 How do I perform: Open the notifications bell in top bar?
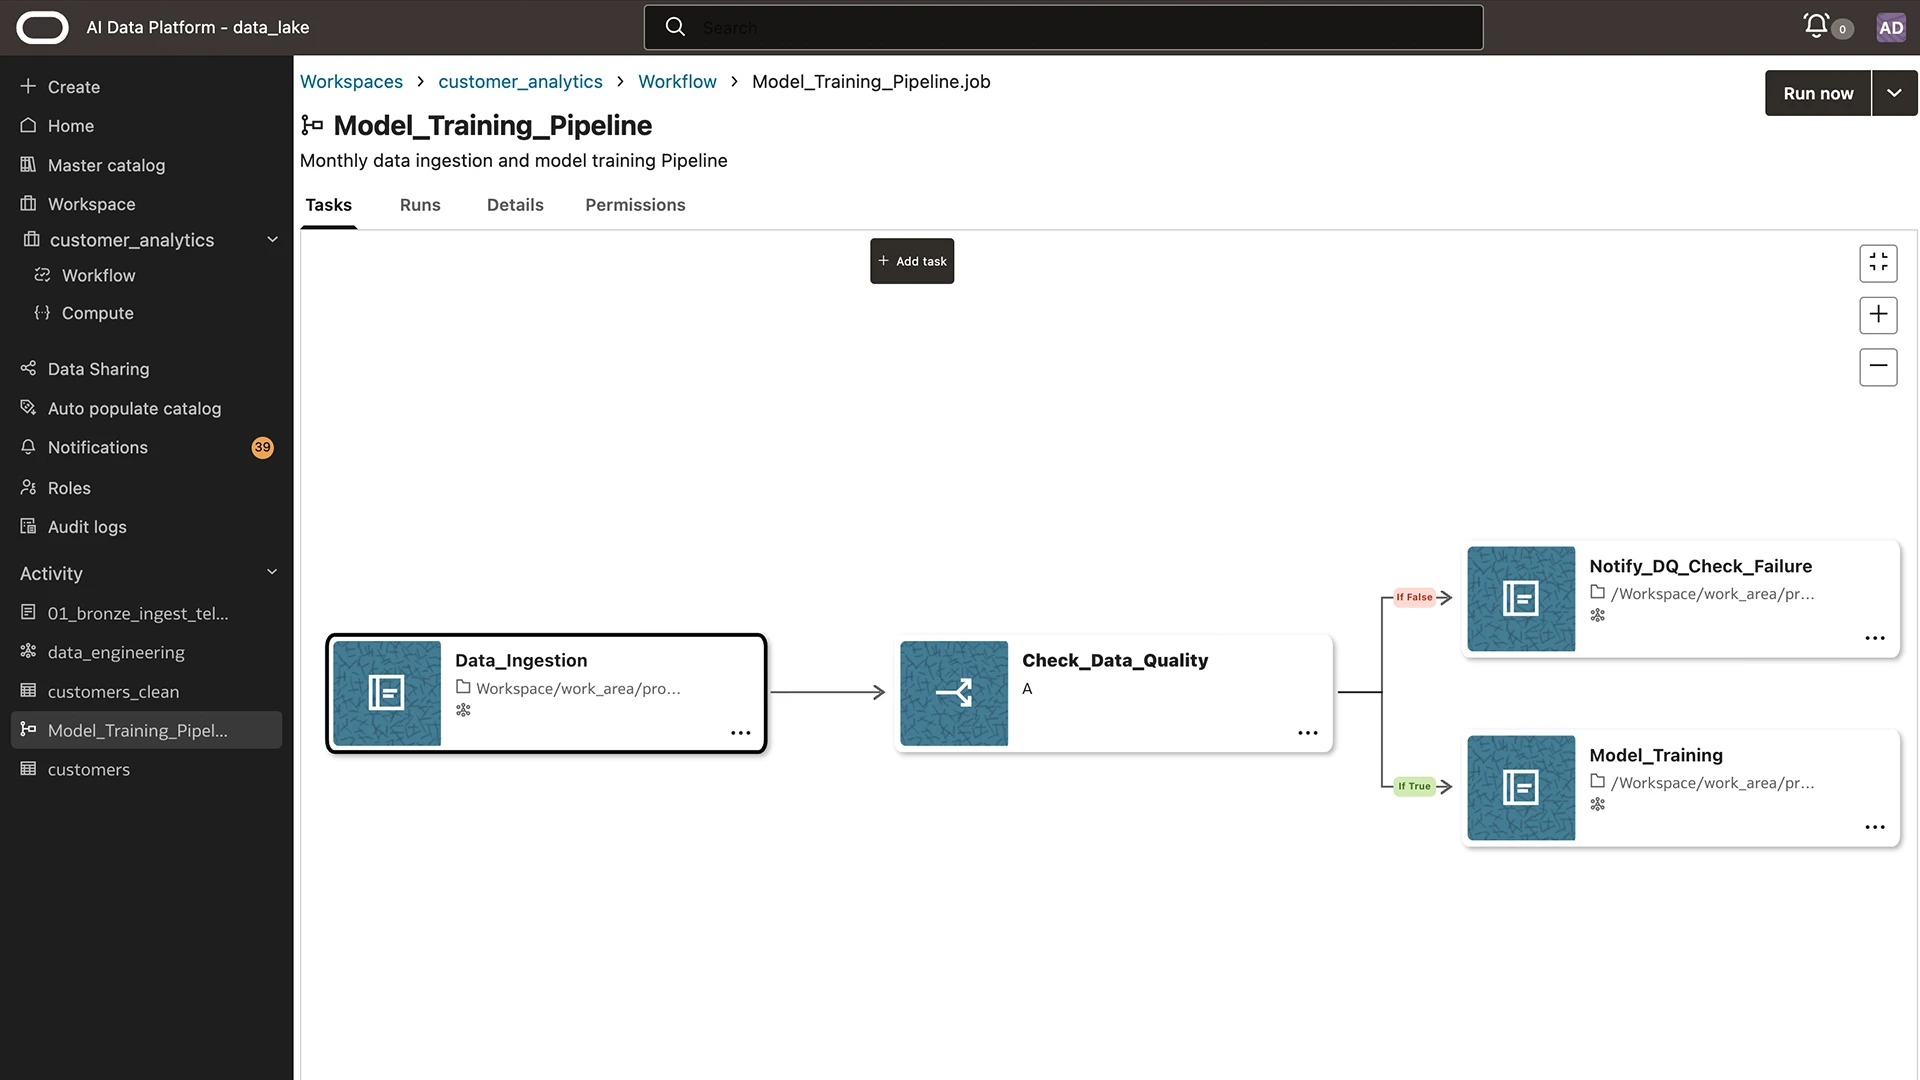(1816, 25)
